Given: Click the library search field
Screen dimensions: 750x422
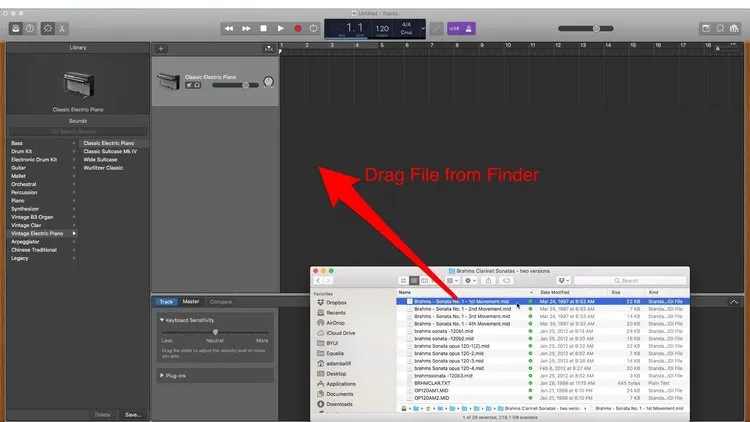Looking at the screenshot, I should (78, 132).
